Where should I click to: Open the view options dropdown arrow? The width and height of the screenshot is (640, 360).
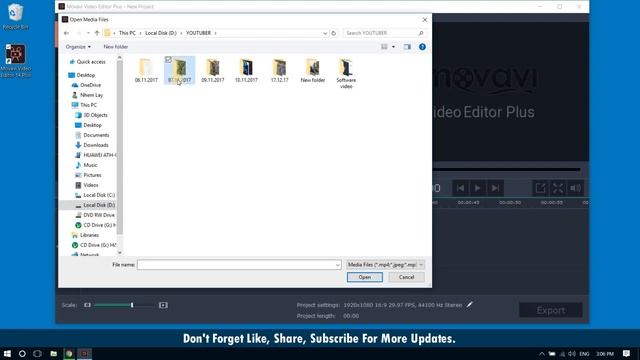click(x=393, y=47)
